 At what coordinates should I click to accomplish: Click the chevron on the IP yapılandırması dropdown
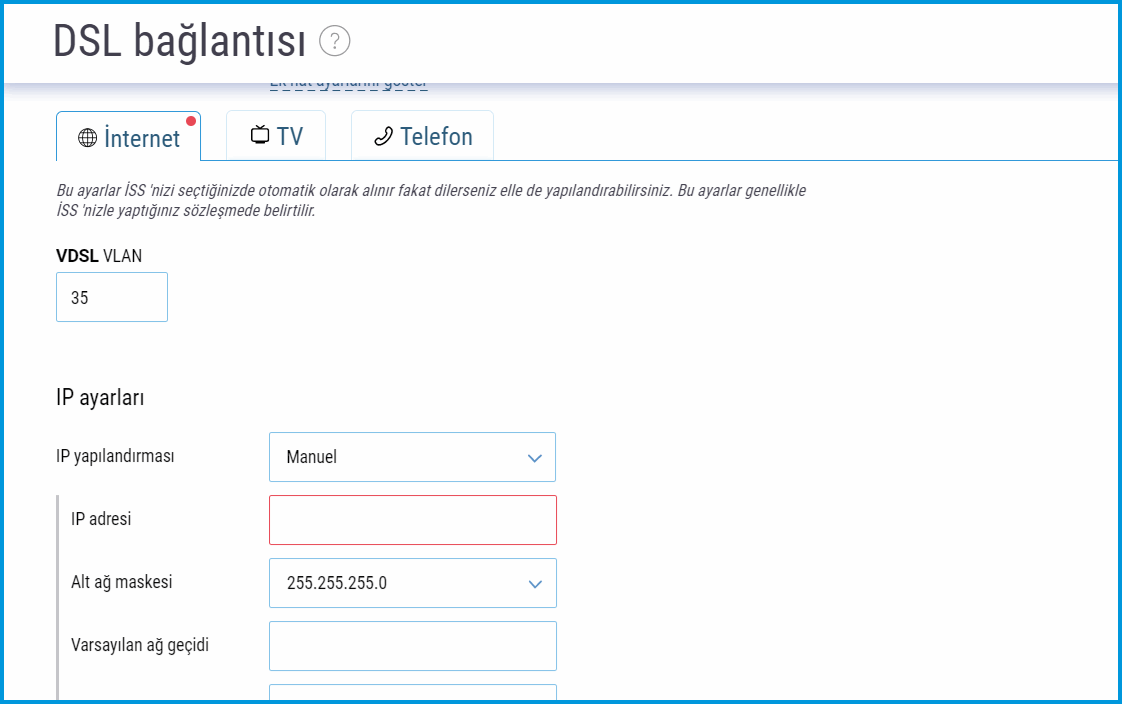pyautogui.click(x=534, y=457)
